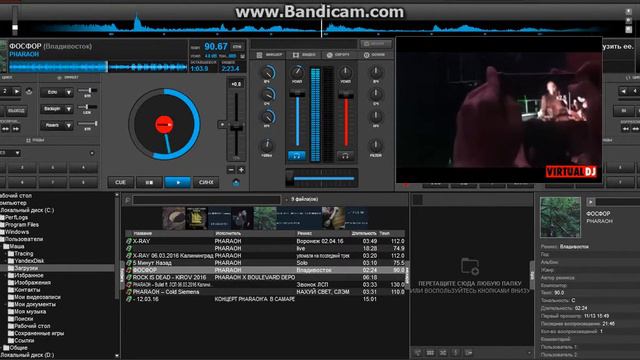Image resolution: width=640 pixels, height=360 pixels.
Task: Click the ВЫХОД loop exit button
Action: [16, 111]
